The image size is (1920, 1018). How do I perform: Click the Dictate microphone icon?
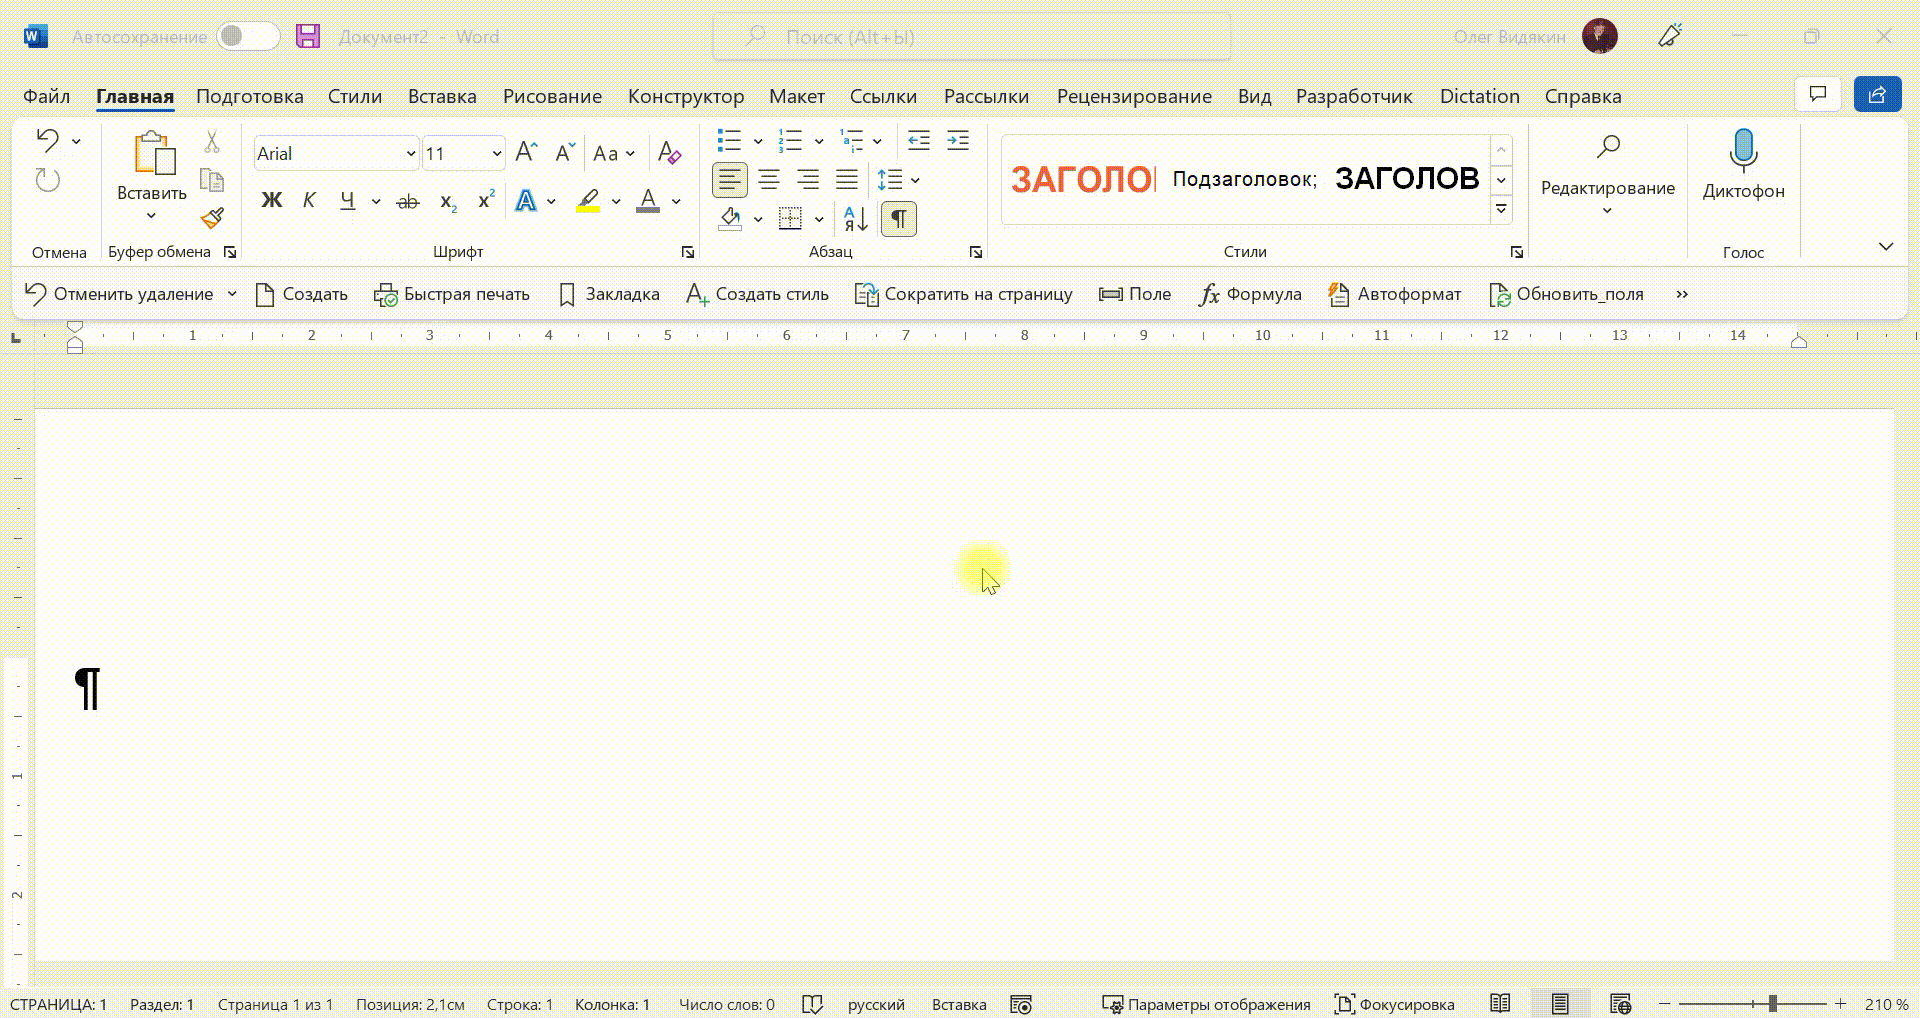pyautogui.click(x=1743, y=150)
